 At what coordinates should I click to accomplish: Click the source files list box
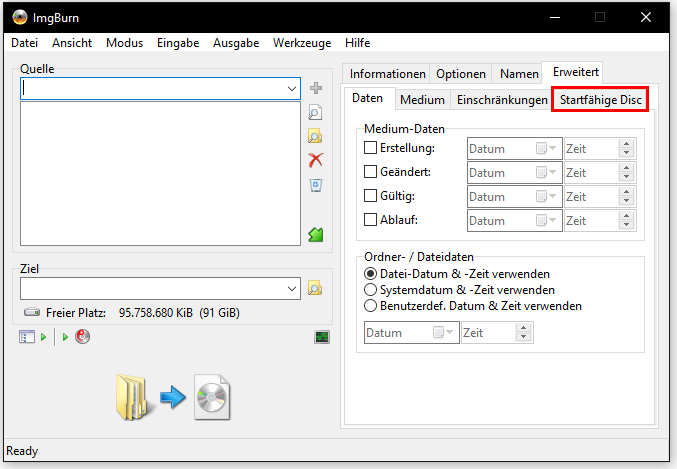pyautogui.click(x=160, y=174)
